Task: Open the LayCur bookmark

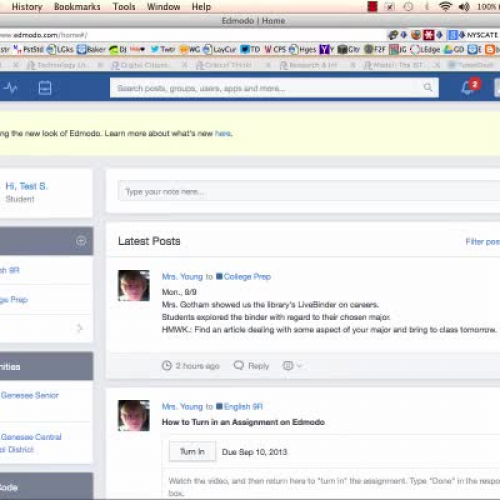Action: coord(220,49)
